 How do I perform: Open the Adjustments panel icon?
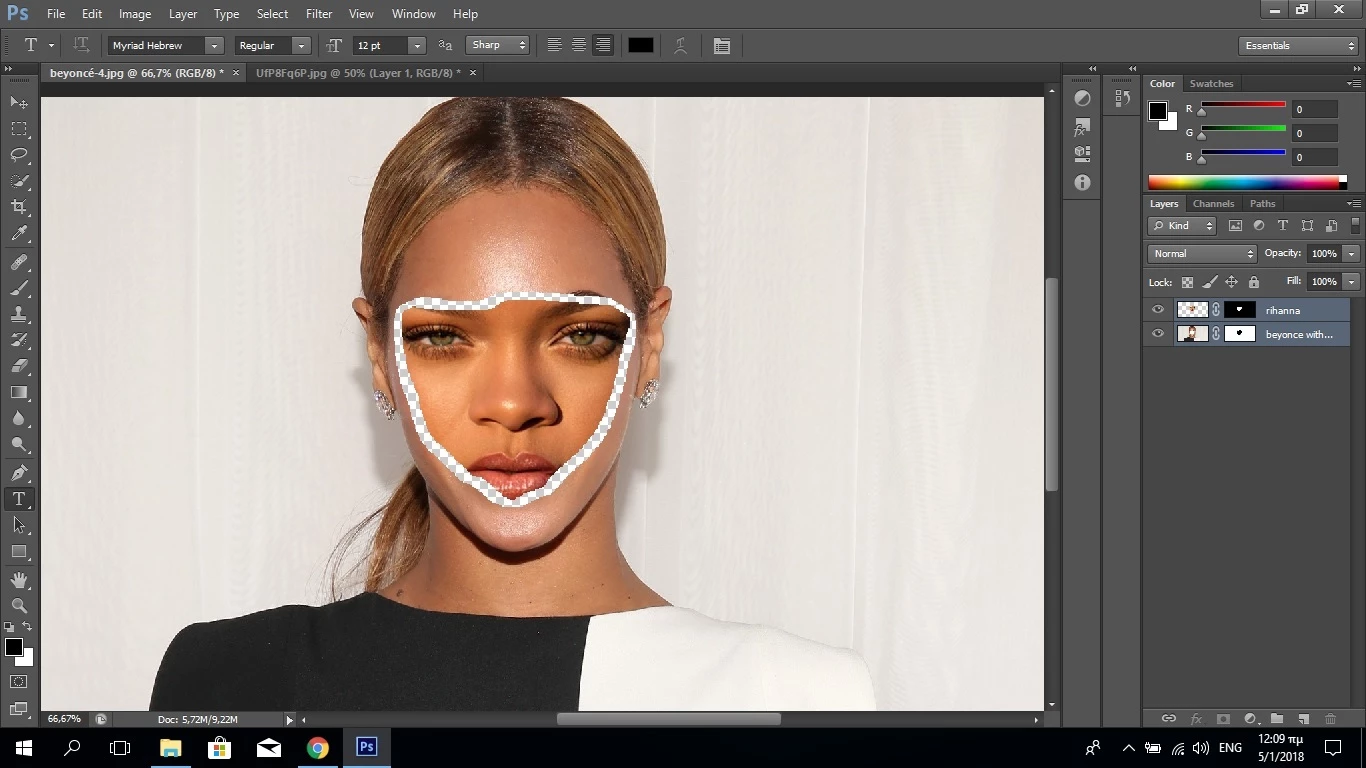1082,98
